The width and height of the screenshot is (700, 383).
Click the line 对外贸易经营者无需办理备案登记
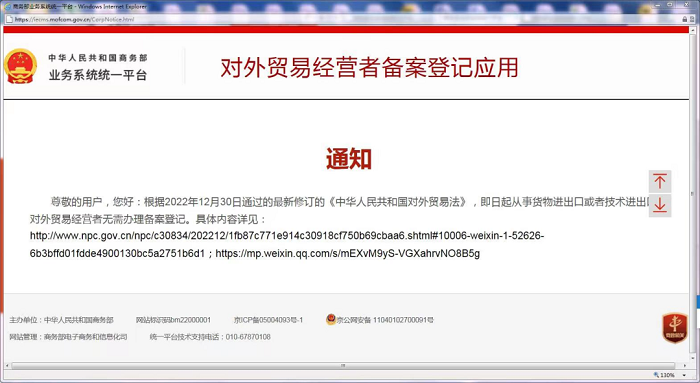147,219
